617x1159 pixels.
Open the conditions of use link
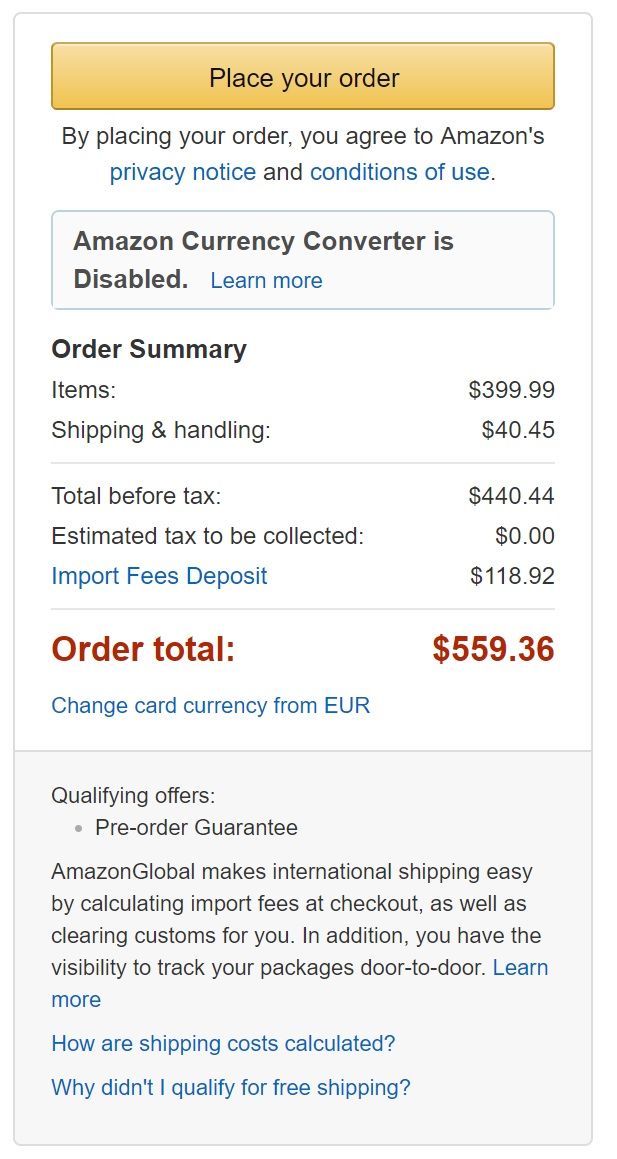400,172
